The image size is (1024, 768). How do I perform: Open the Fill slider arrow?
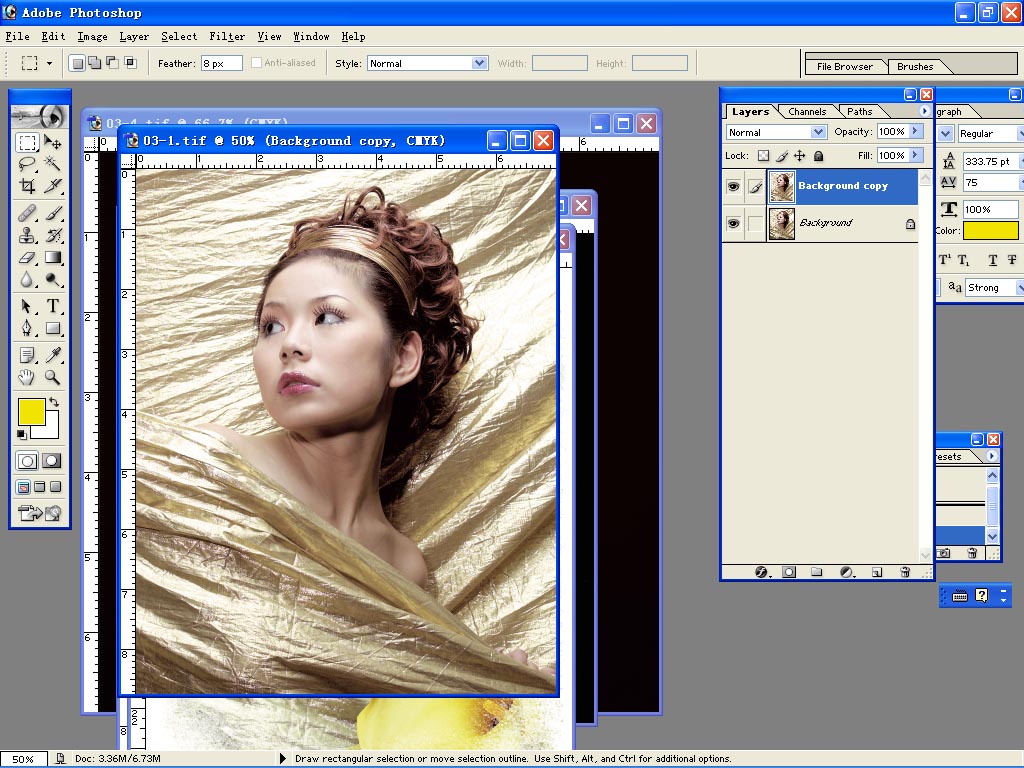(915, 155)
